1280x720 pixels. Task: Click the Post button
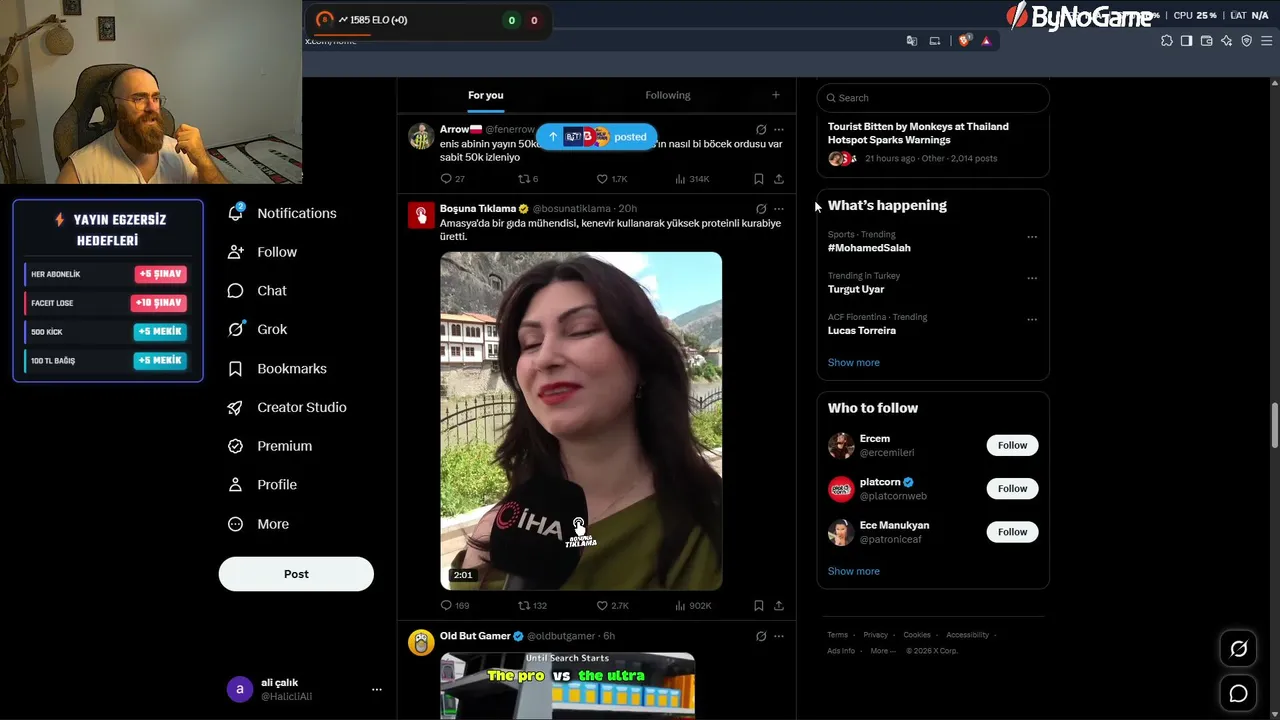(x=296, y=574)
